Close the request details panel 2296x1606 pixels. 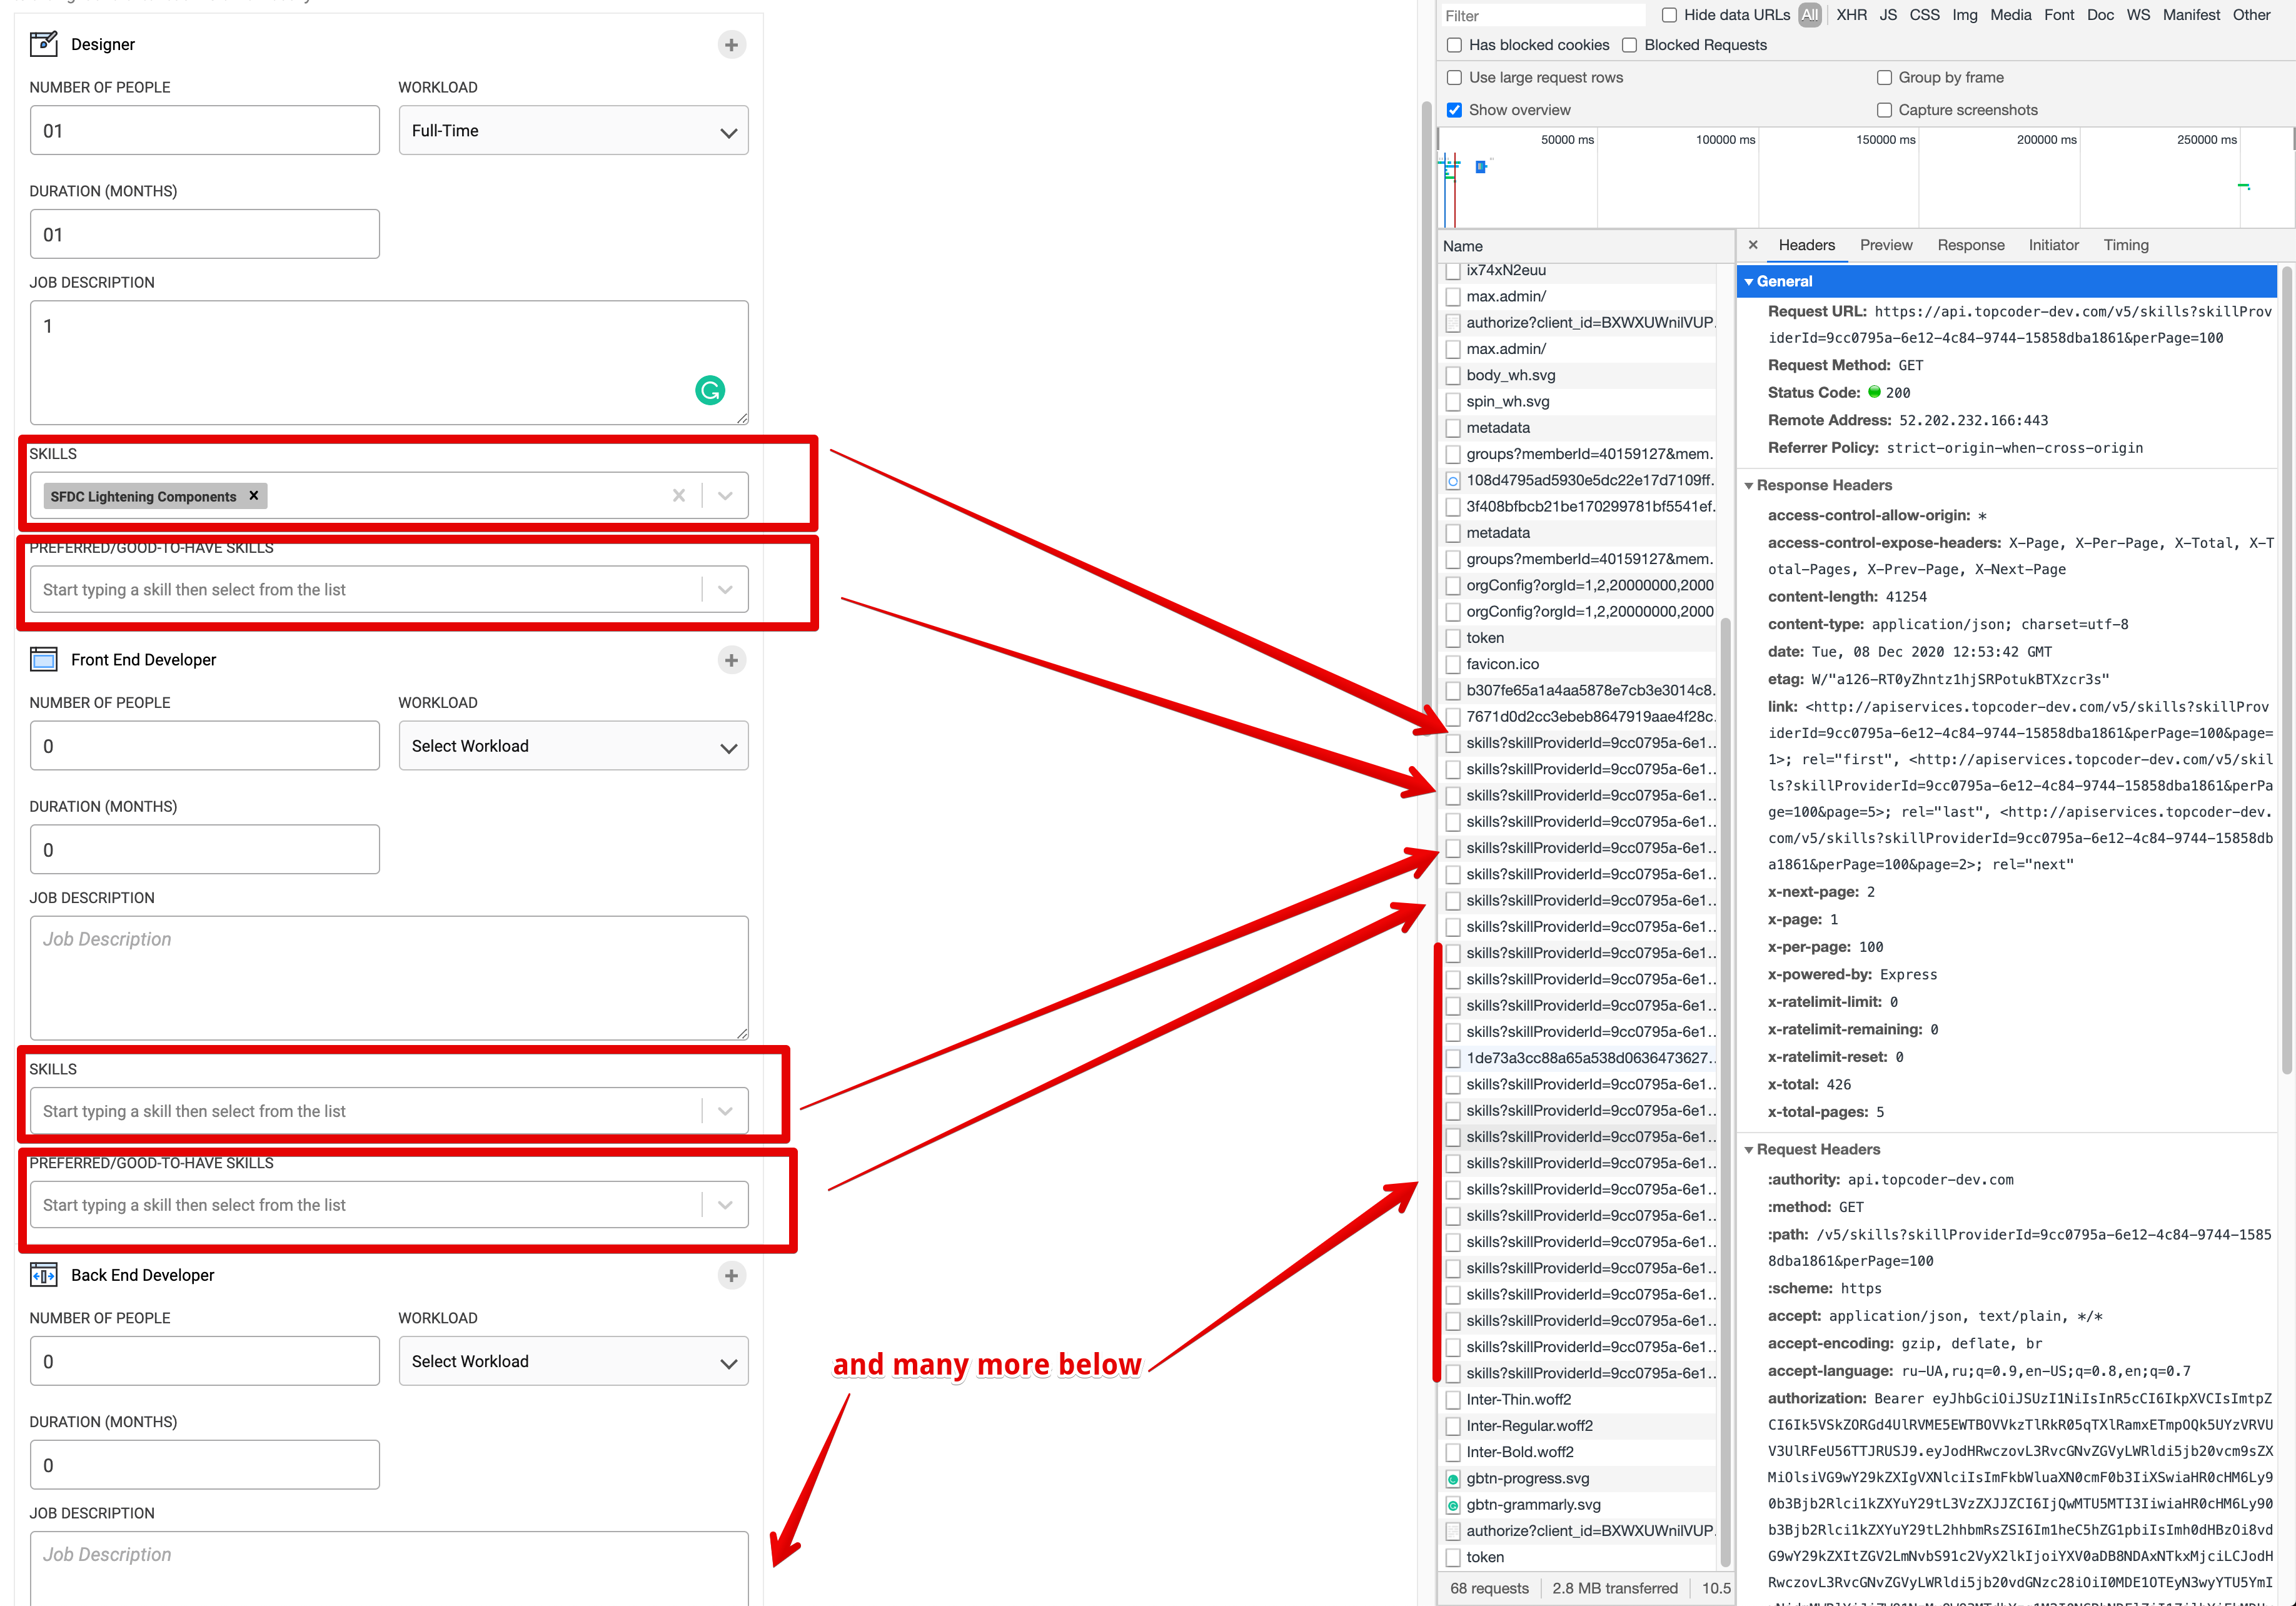[1753, 245]
